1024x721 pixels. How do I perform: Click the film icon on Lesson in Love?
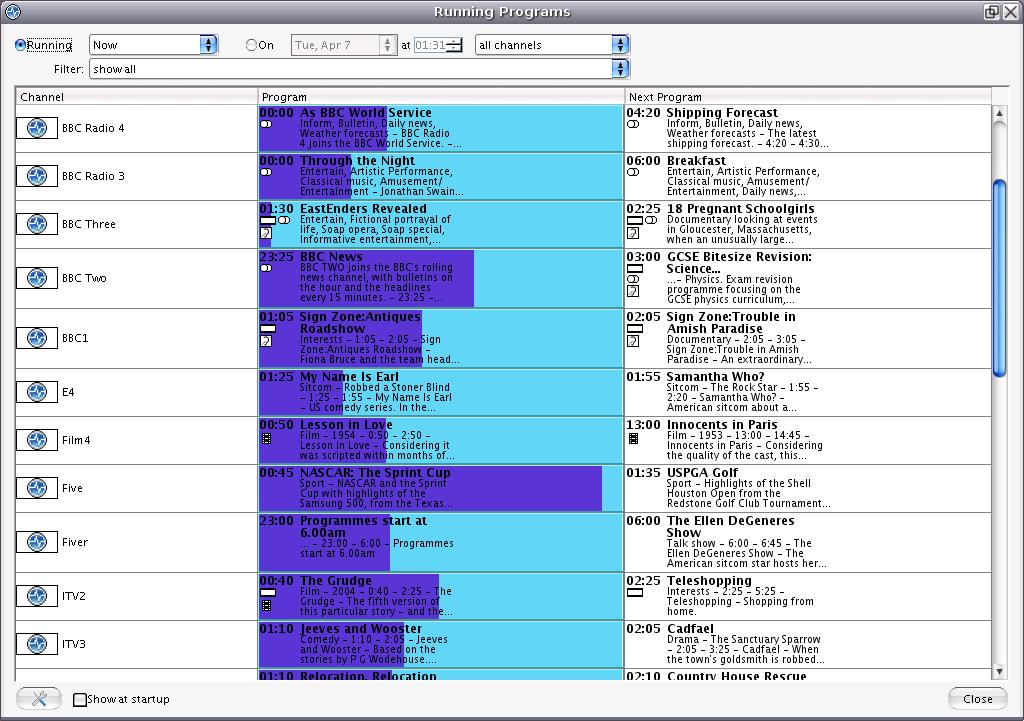tap(266, 439)
